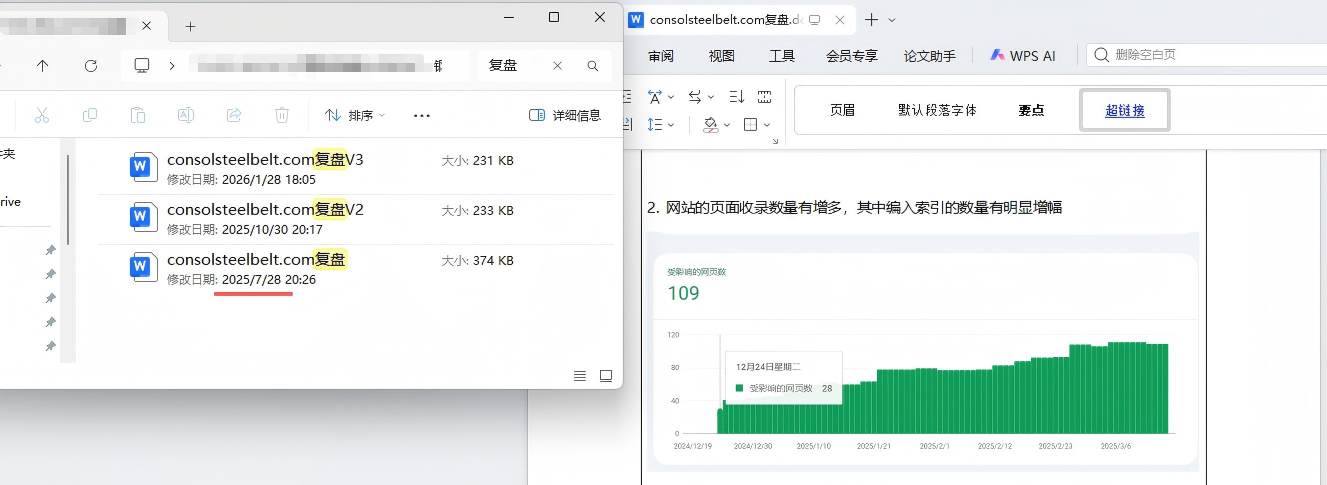Click the Paste icon in Explorer toolbar
The image size is (1327, 485).
(x=138, y=115)
